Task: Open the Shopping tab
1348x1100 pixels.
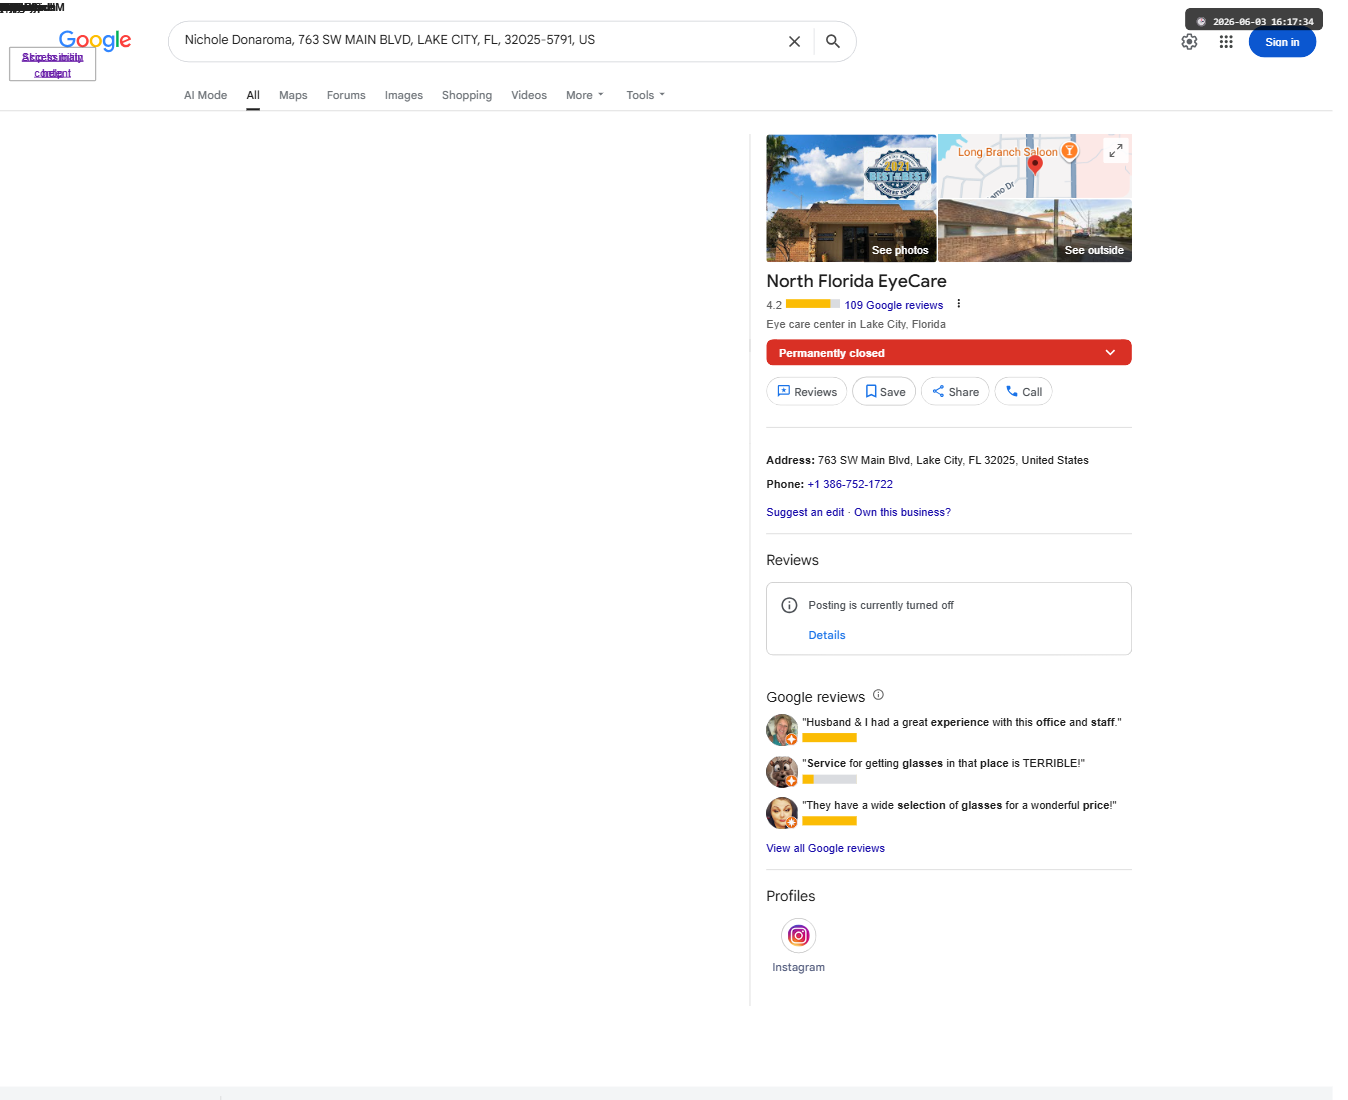Action: pos(467,95)
